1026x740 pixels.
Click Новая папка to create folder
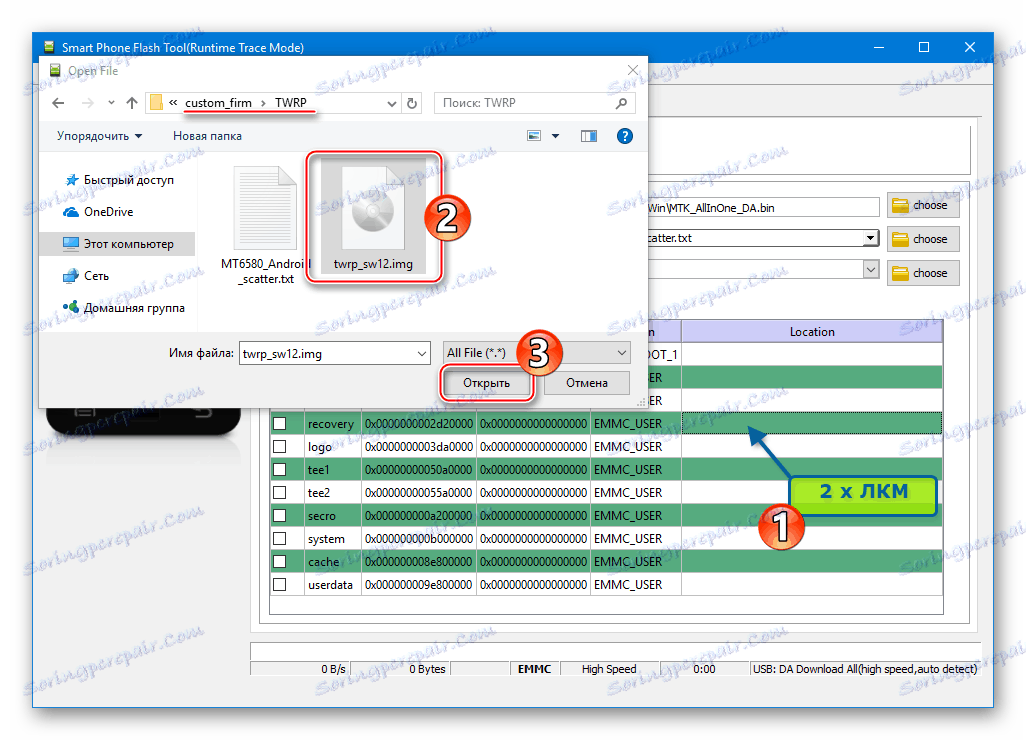click(207, 136)
